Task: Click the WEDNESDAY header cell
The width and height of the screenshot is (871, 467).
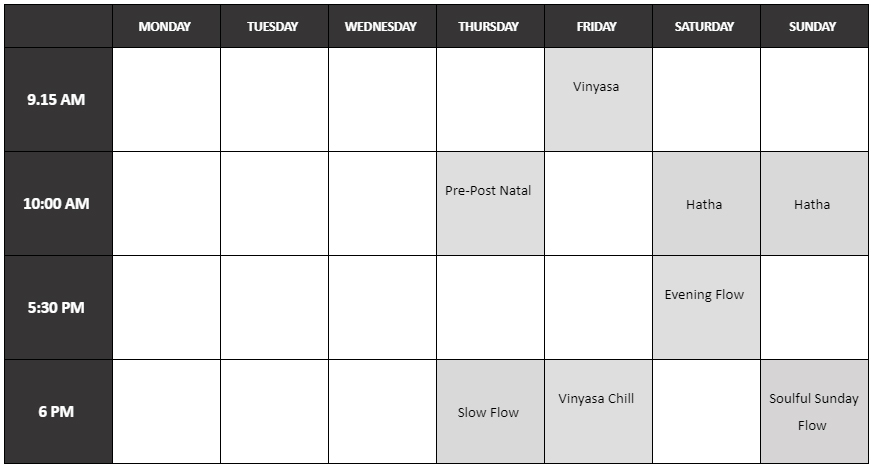Action: pyautogui.click(x=382, y=26)
